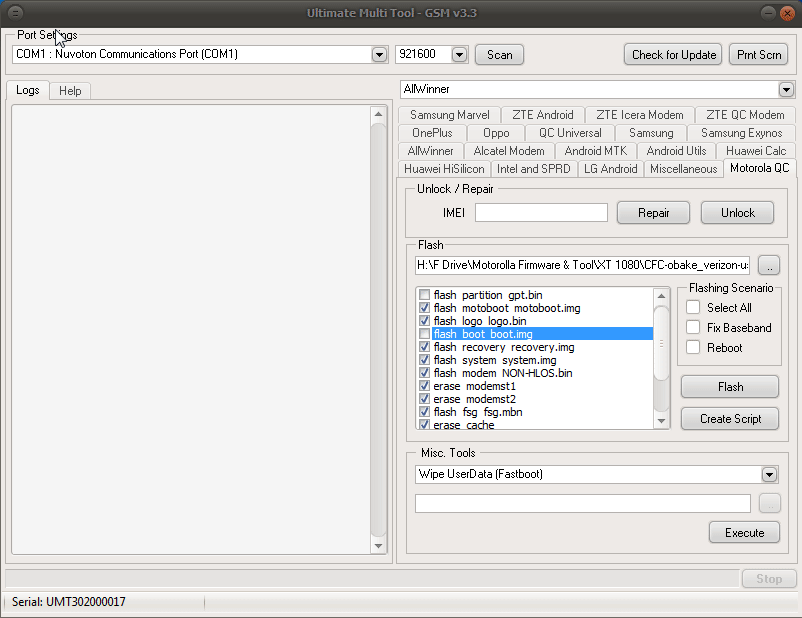Viewport: 802px width, 618px height.
Task: Click the Repair IMEI button
Action: 653,213
